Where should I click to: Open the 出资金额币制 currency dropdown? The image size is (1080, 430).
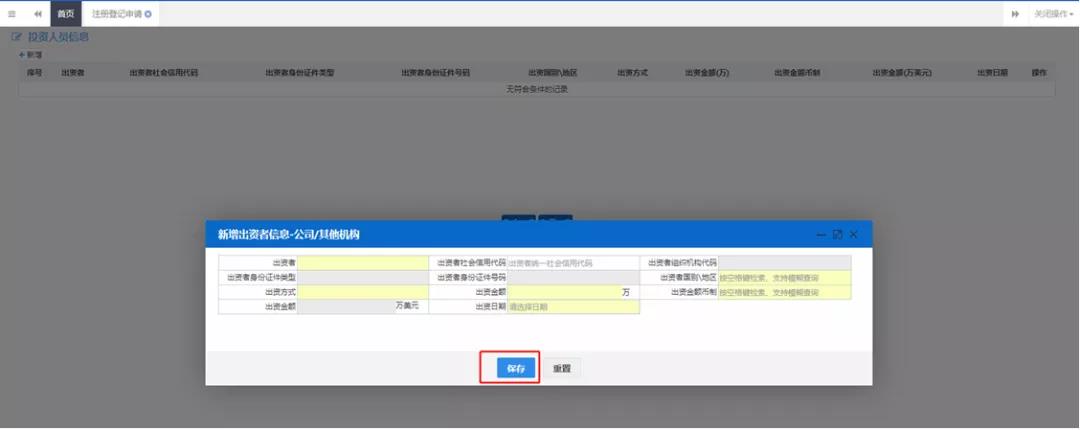[784, 292]
